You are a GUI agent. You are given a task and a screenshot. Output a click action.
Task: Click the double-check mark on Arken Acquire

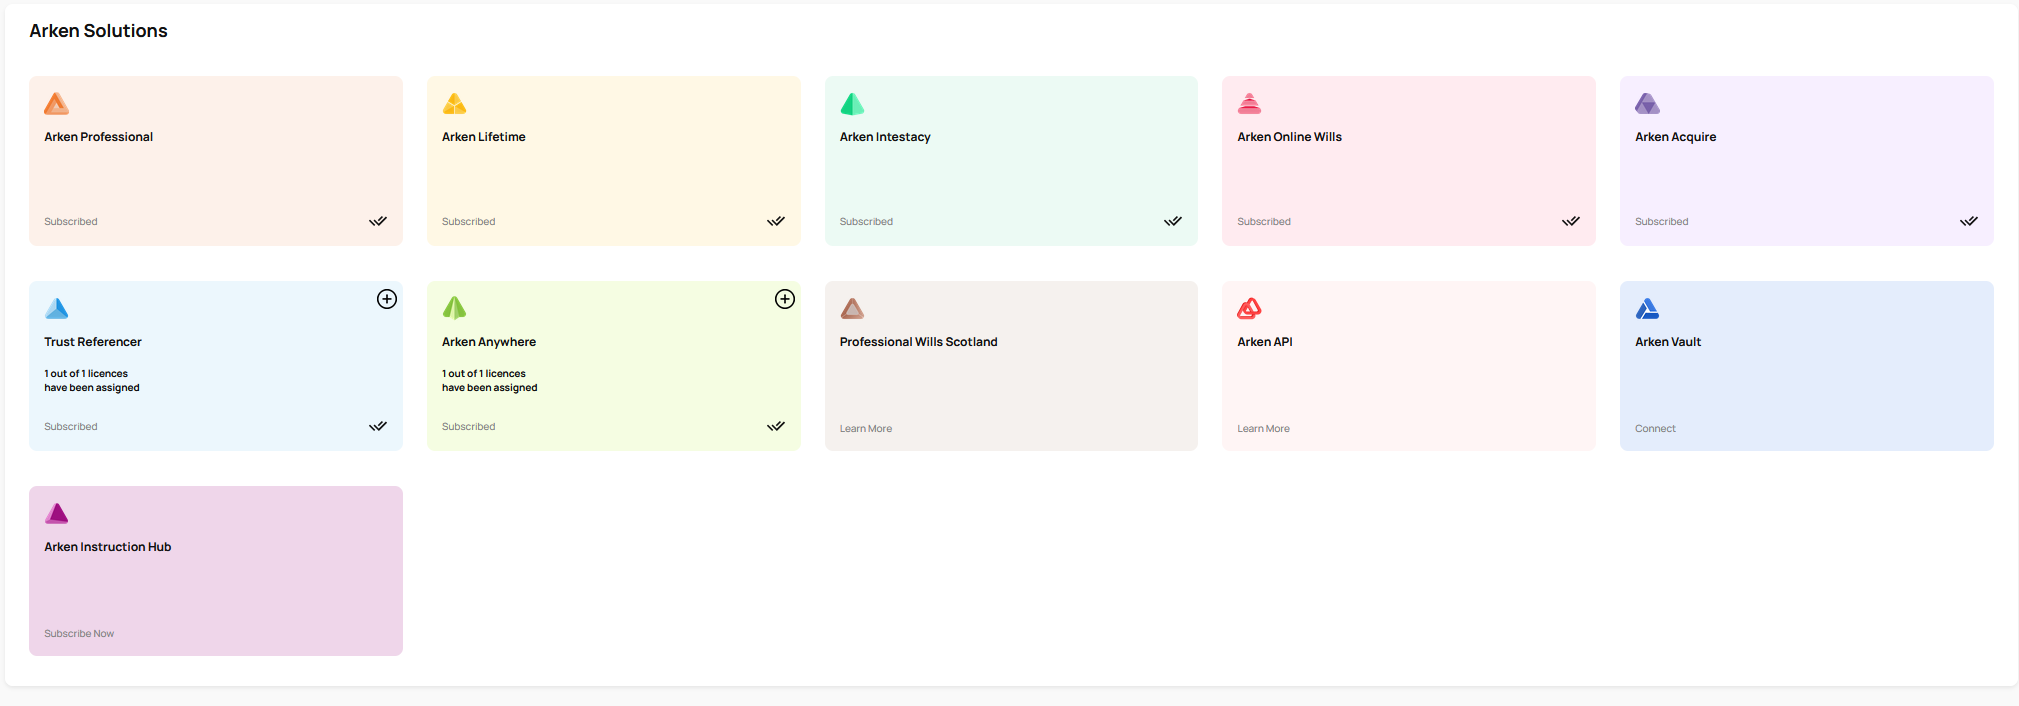point(1969,222)
